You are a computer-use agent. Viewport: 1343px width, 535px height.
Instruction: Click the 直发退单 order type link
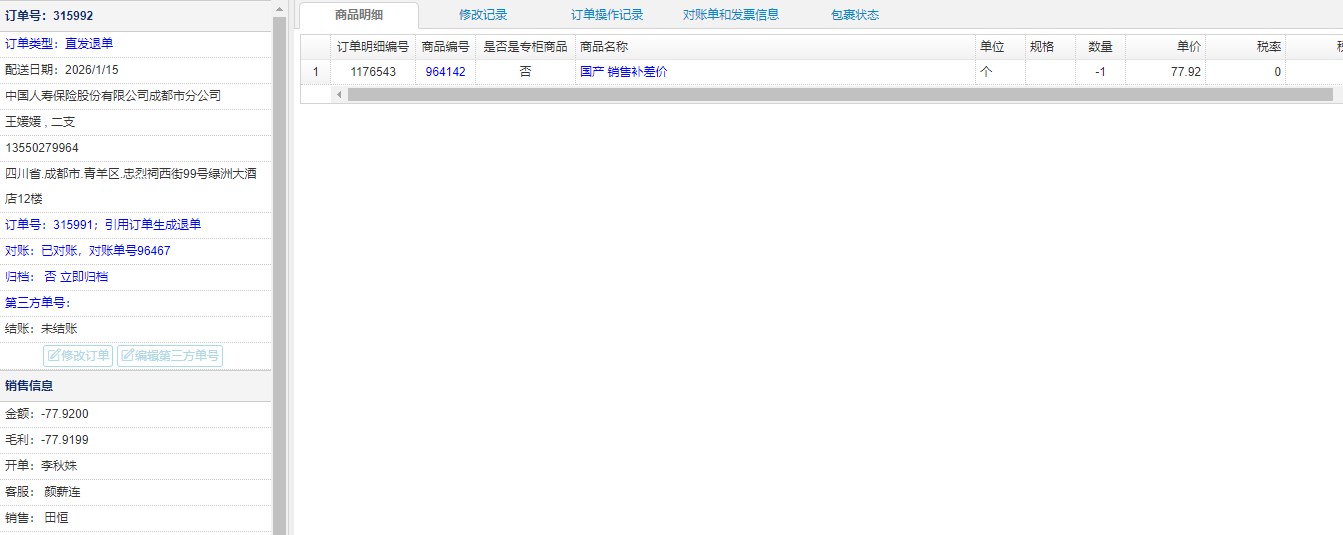(x=89, y=43)
